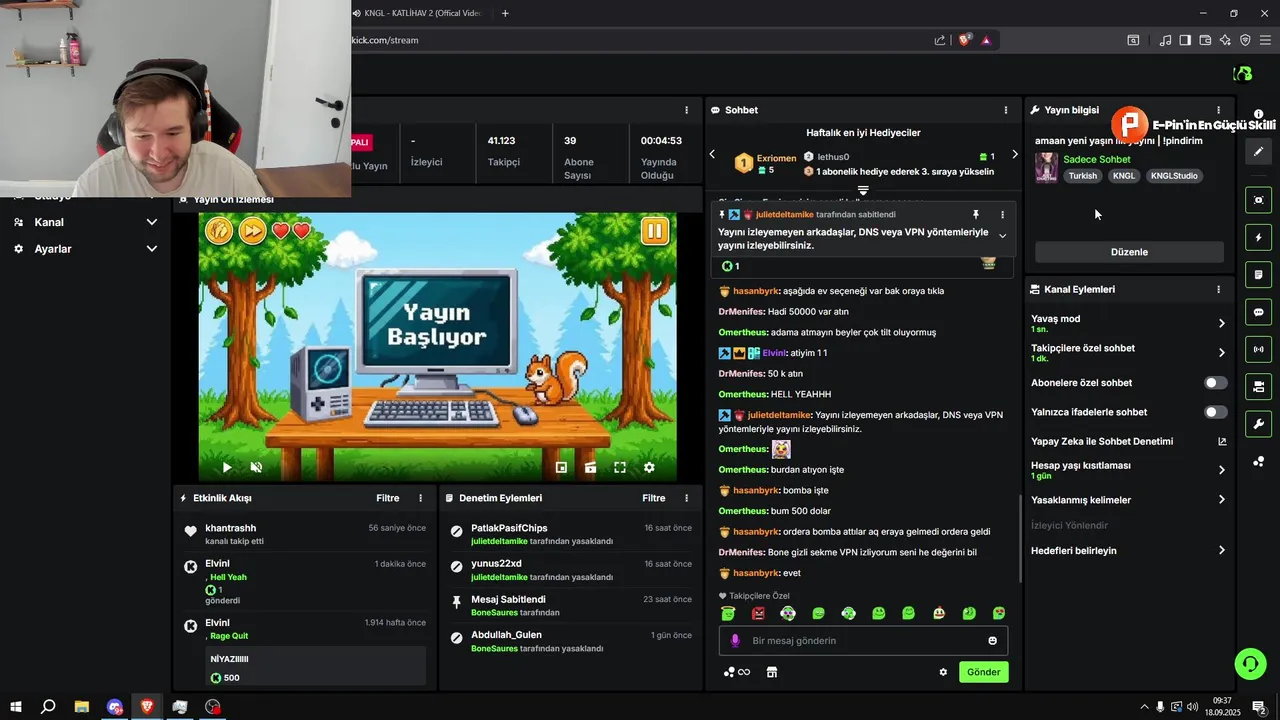Open the Brave browser main menu

pos(1265,40)
